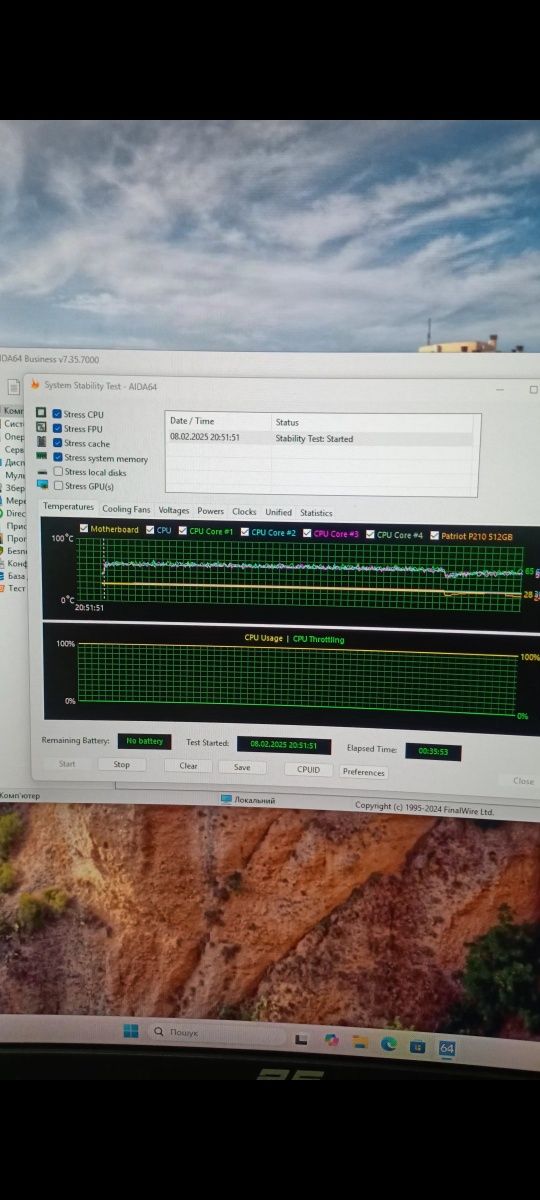Enable Stress GPU(s) checkbox
Viewport: 540px width, 1200px height.
pyautogui.click(x=57, y=485)
